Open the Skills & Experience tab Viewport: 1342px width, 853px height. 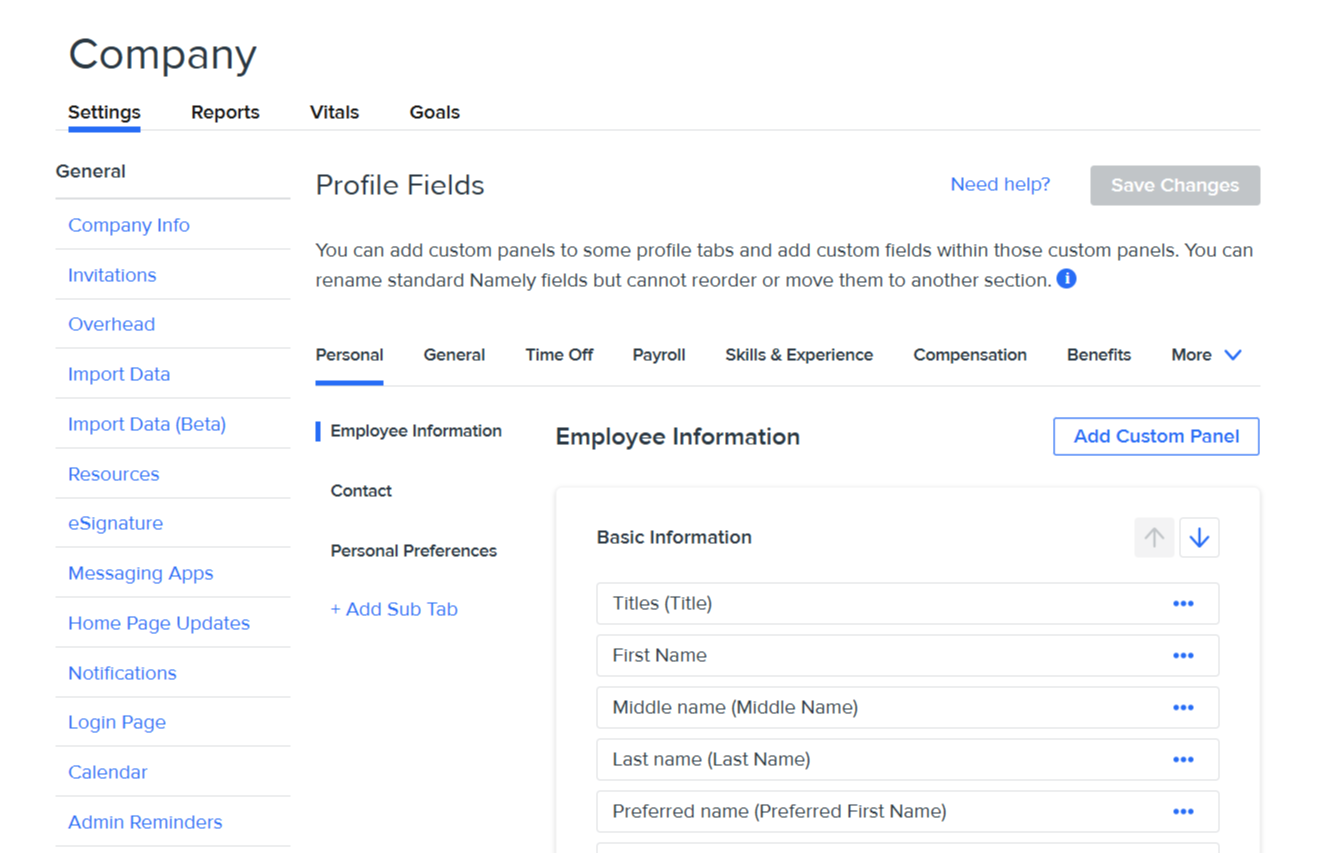point(798,355)
